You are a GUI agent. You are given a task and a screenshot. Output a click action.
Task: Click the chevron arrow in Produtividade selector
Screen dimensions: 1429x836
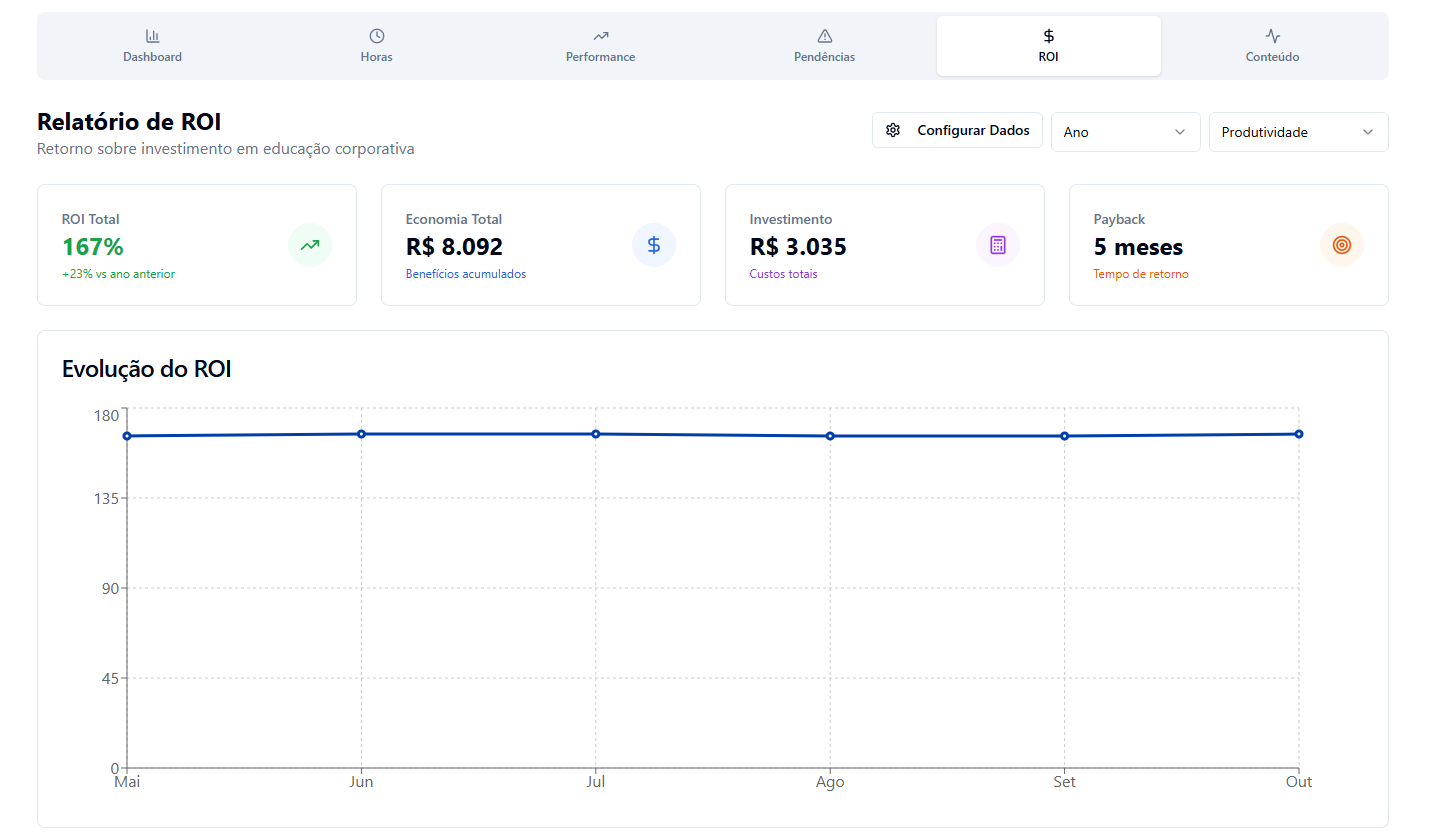click(x=1367, y=132)
